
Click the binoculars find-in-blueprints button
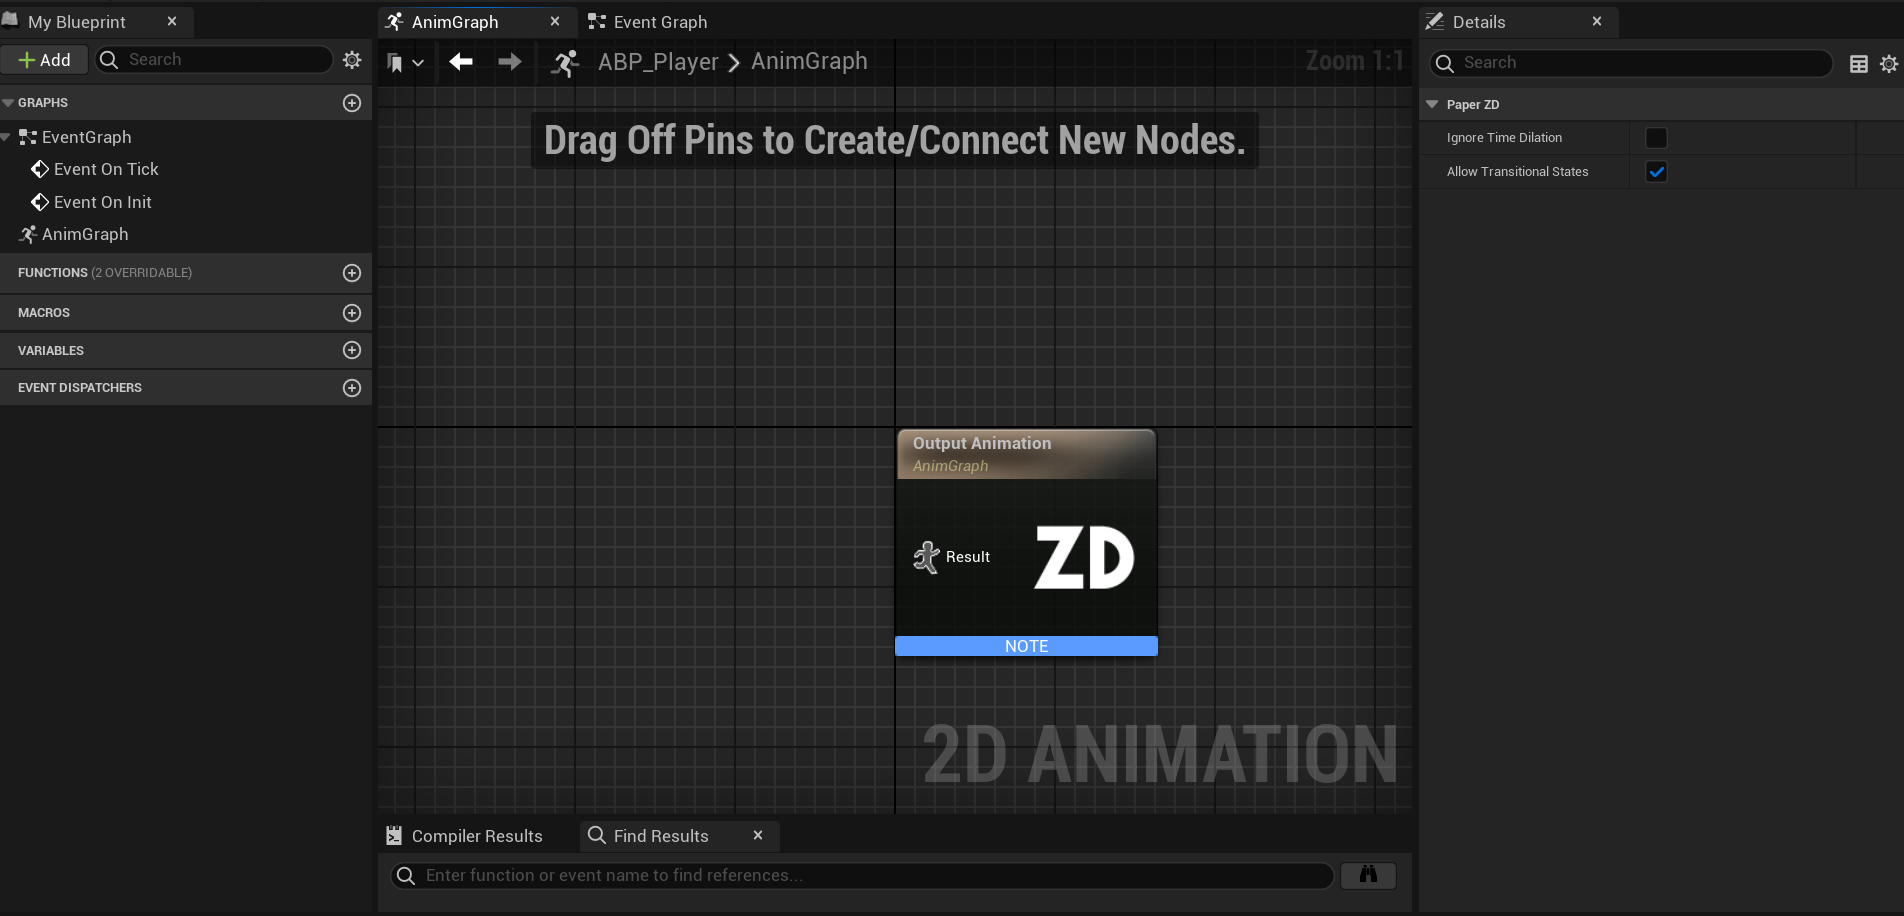tap(1368, 875)
